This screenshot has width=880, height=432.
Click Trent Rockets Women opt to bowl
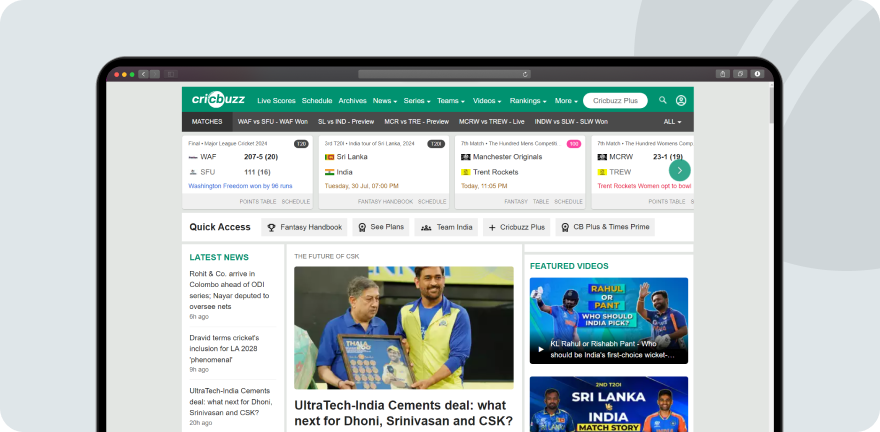pyautogui.click(x=644, y=186)
